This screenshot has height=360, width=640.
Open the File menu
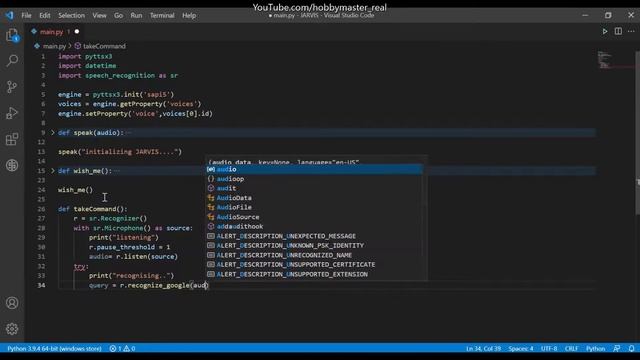pos(27,16)
